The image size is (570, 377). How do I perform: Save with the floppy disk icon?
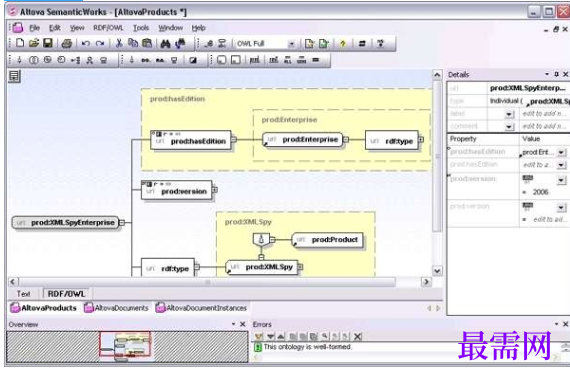pos(48,43)
